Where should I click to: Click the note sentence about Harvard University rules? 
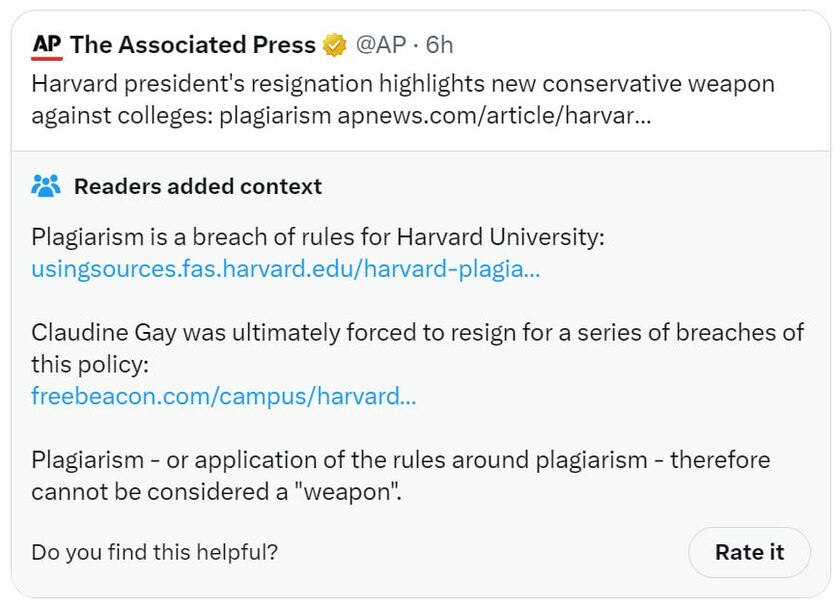coord(318,237)
